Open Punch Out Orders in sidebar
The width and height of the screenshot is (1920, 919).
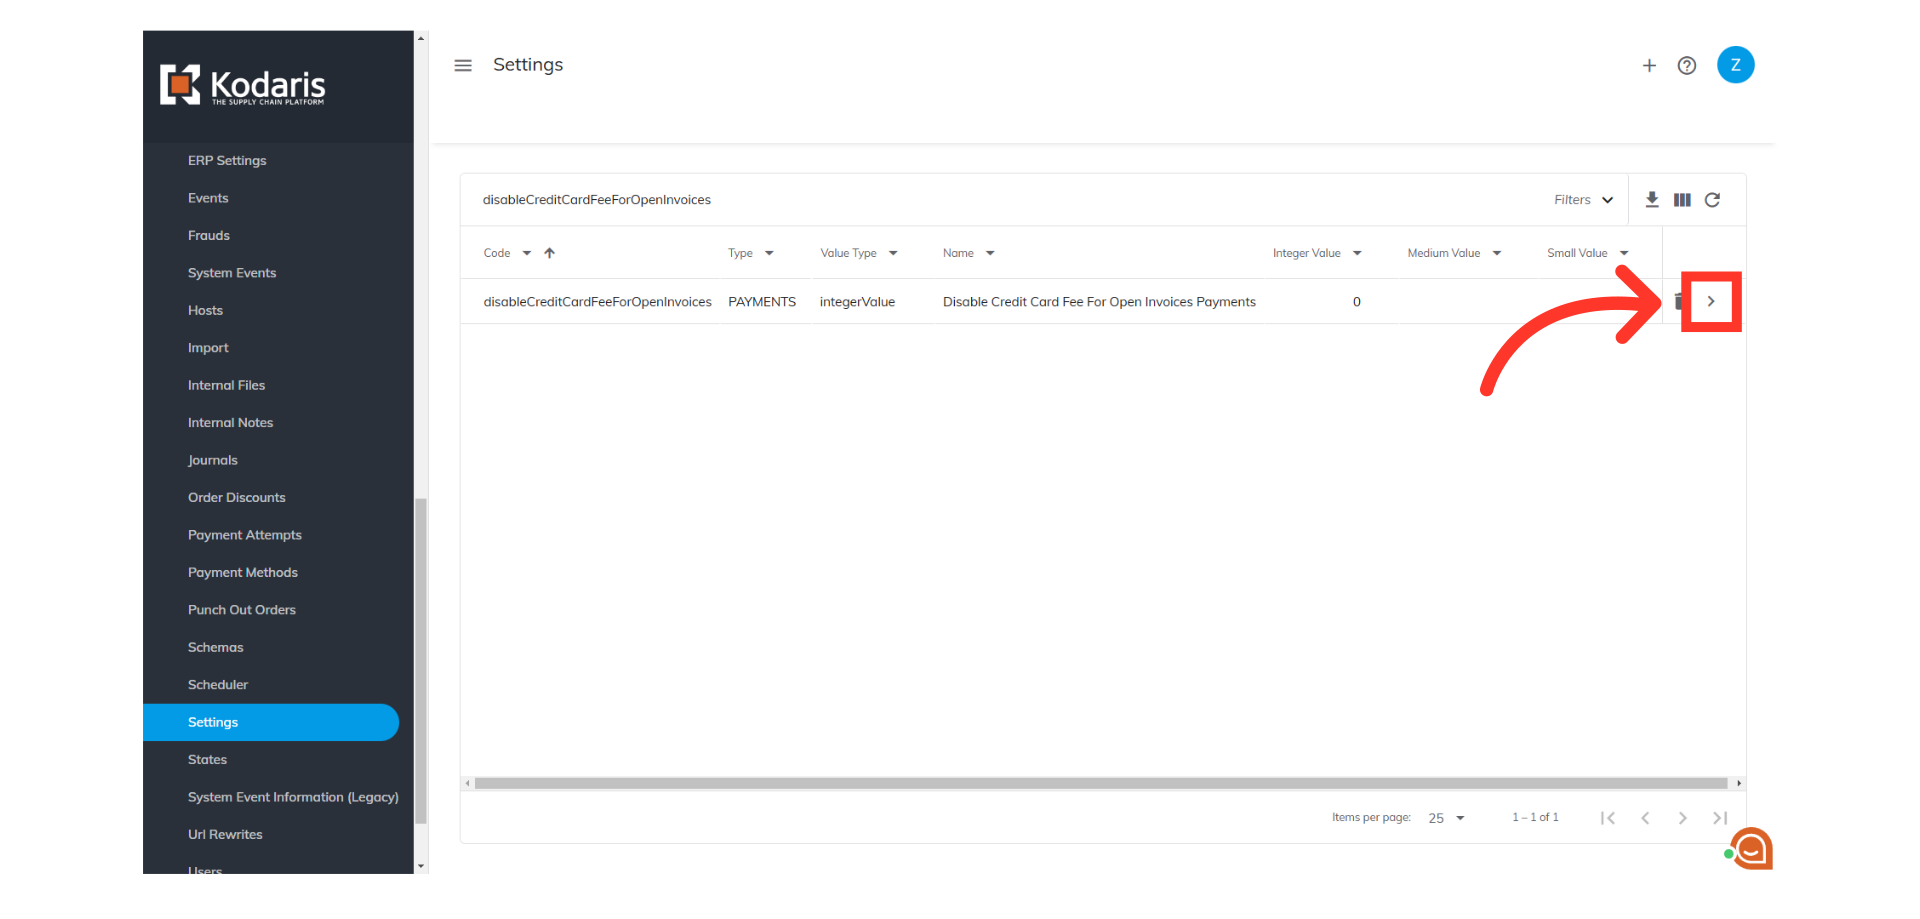[x=242, y=610]
